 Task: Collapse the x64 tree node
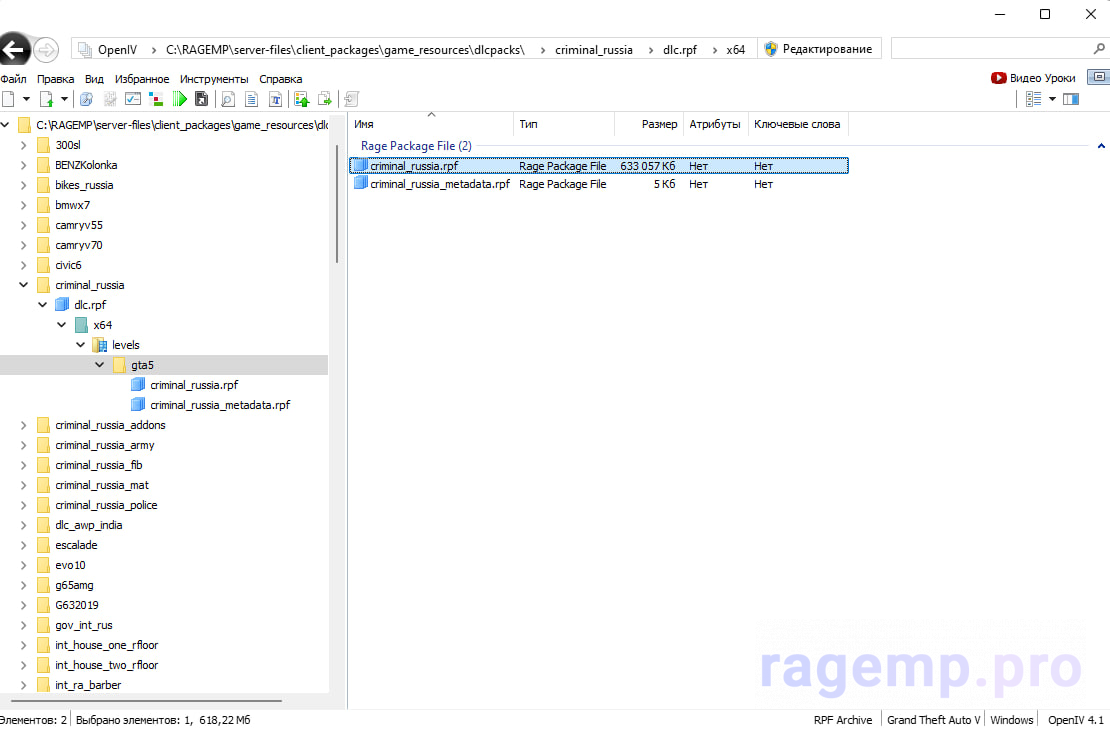point(62,324)
